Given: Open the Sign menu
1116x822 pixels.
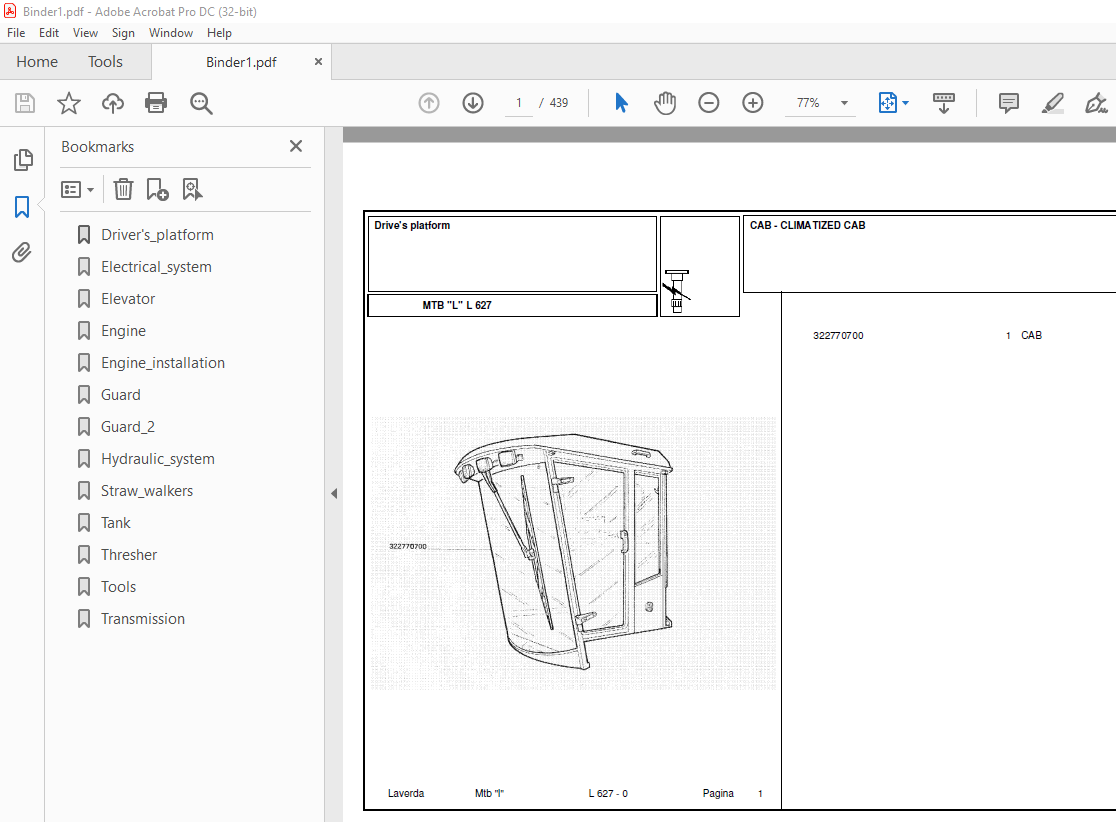Looking at the screenshot, I should point(123,33).
